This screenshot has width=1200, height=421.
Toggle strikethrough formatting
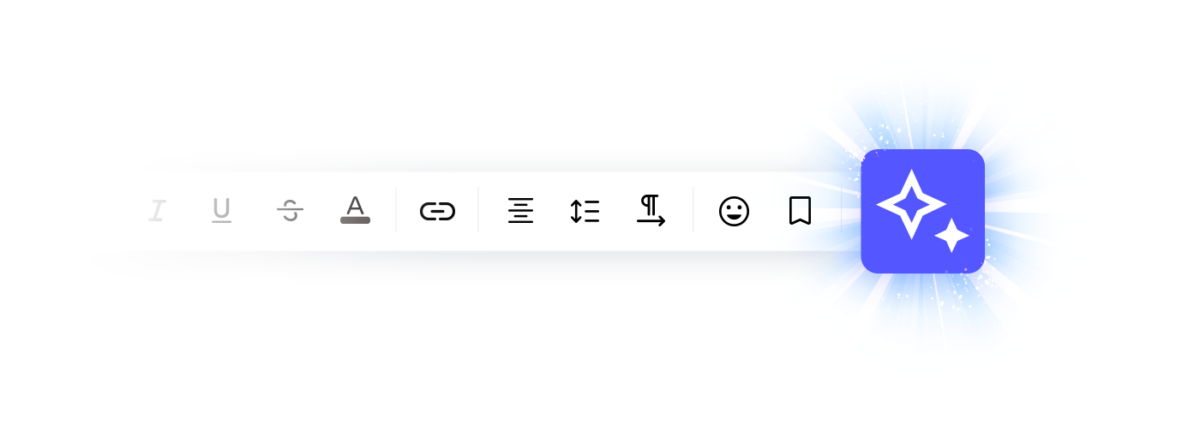pos(290,211)
